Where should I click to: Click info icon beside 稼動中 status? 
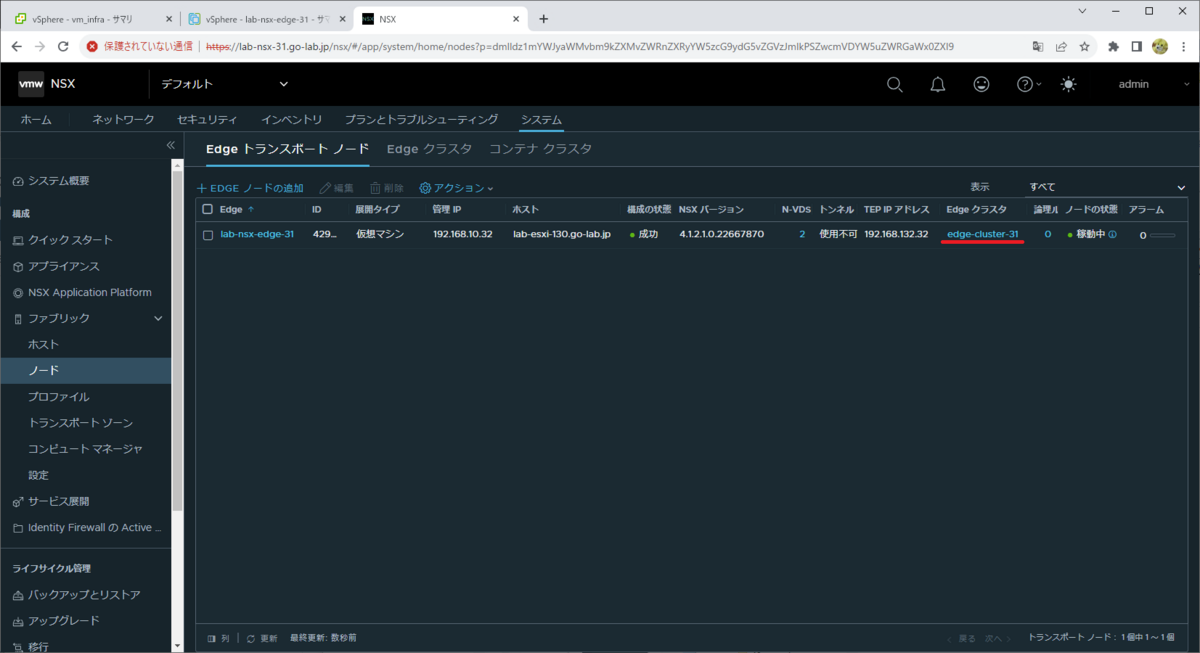point(1112,235)
